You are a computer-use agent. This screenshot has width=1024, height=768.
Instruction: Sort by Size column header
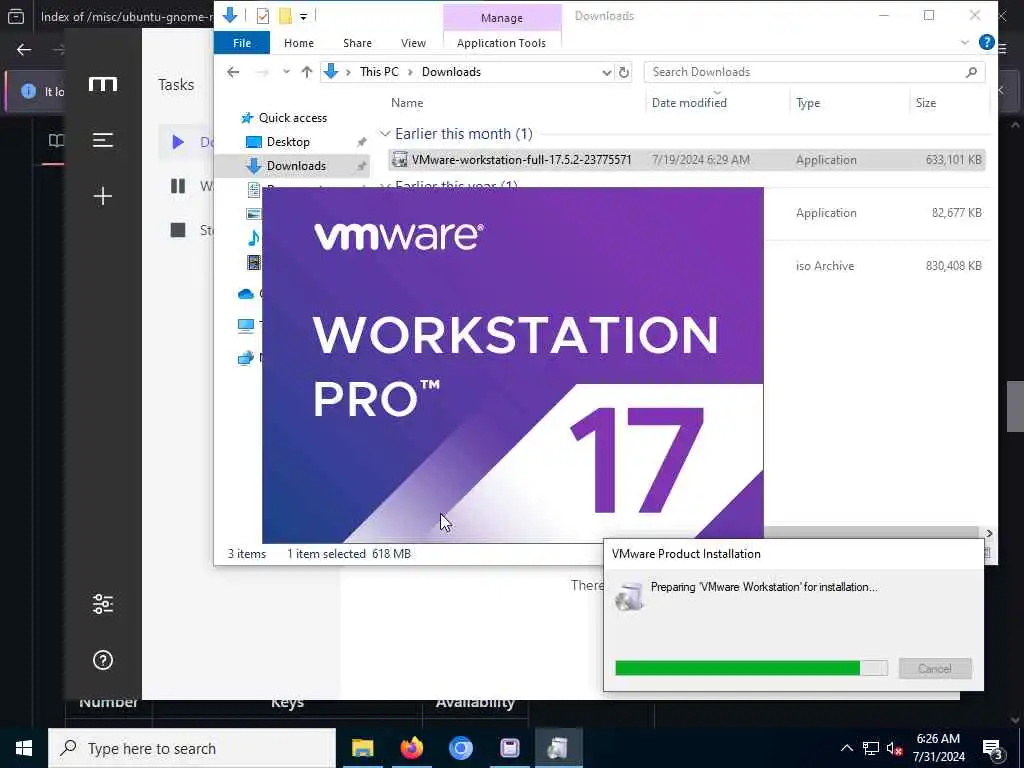pos(925,103)
